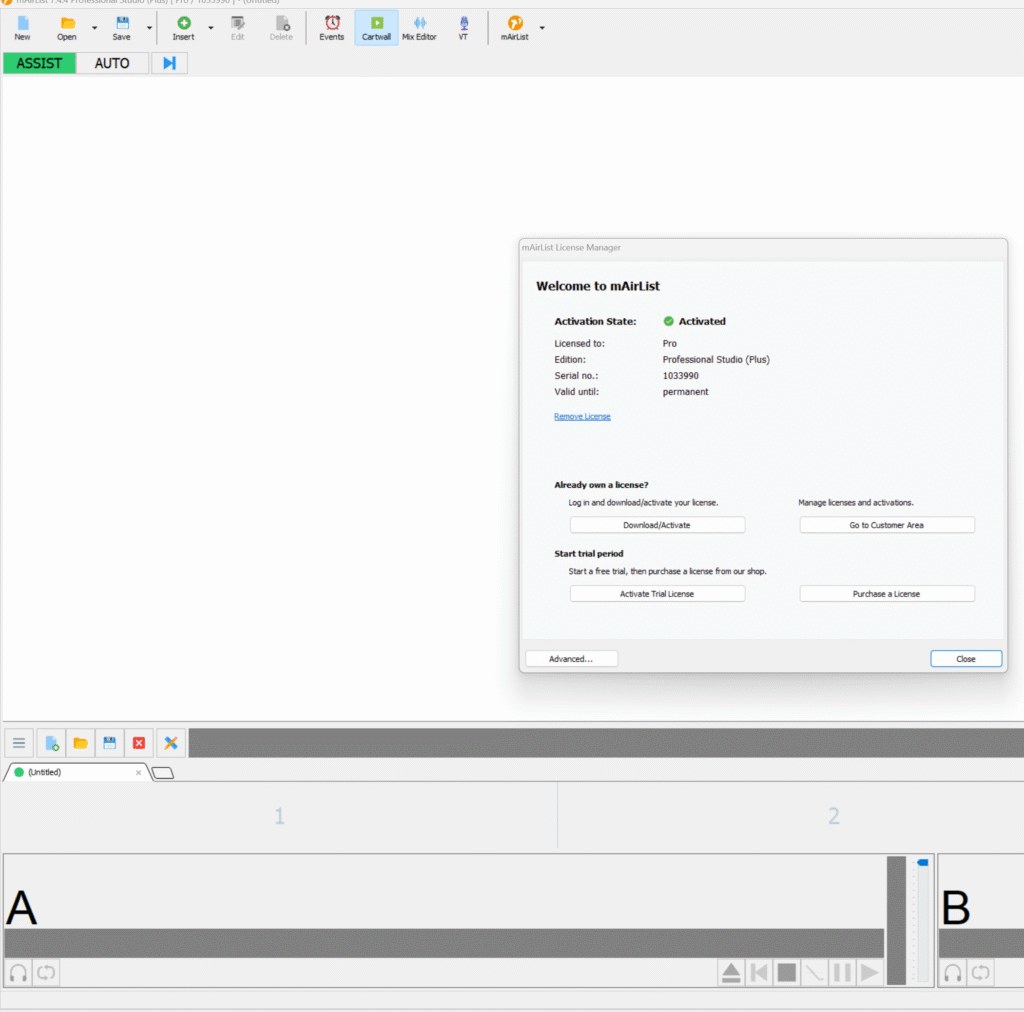Click Player A volume slider handle

tap(922, 862)
